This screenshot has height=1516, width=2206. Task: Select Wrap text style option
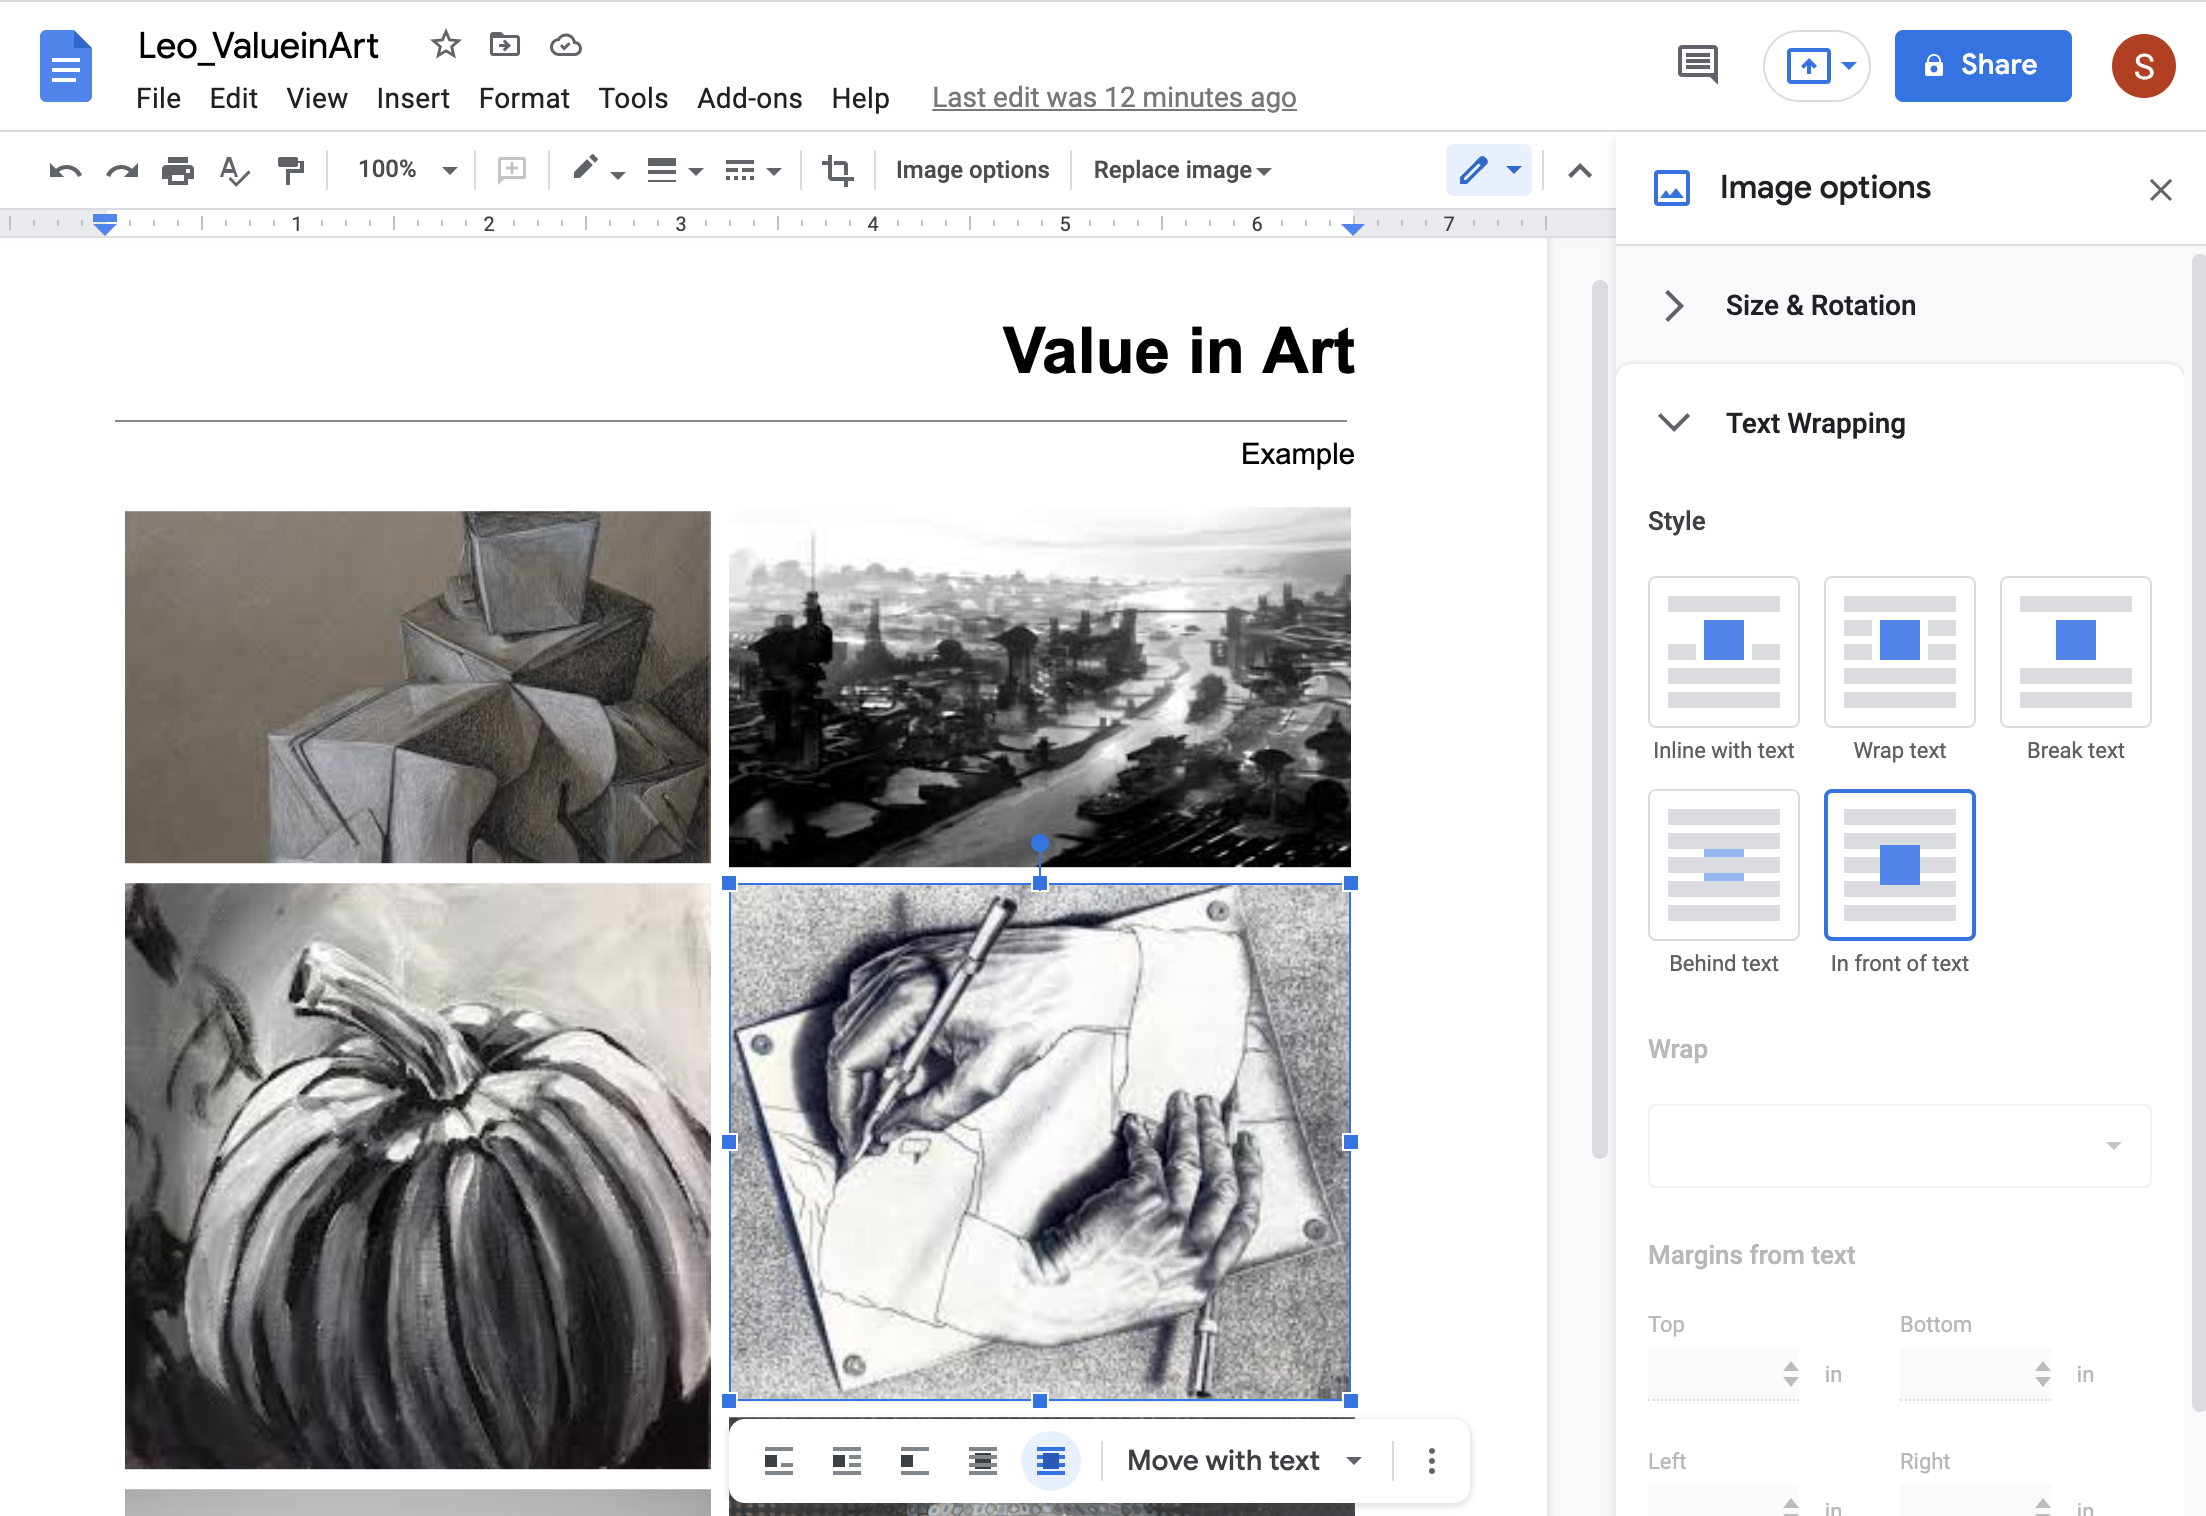[1899, 652]
